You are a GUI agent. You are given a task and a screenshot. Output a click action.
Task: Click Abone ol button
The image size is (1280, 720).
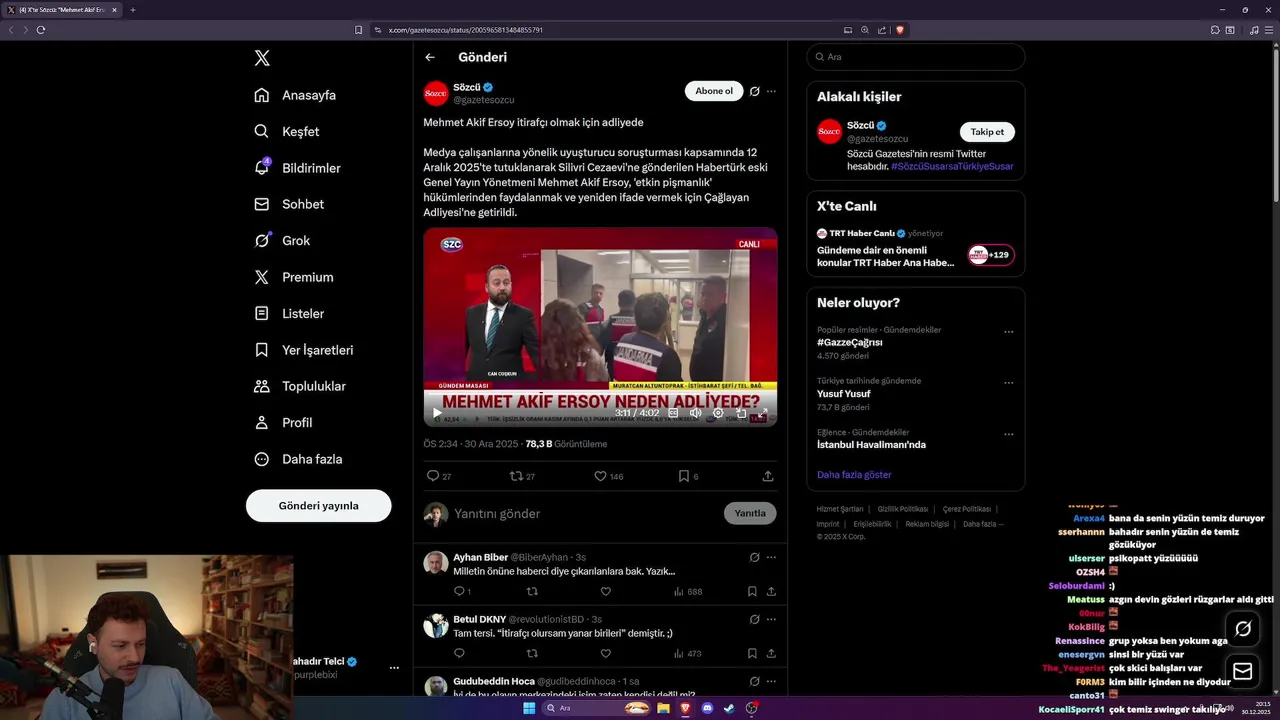[714, 91]
